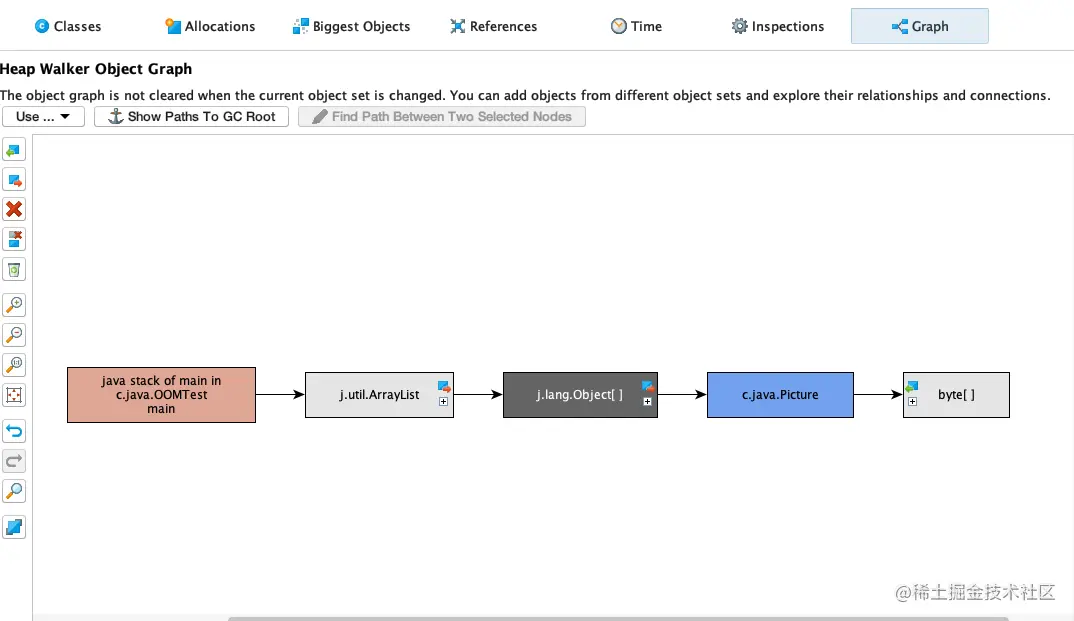The width and height of the screenshot is (1074, 621).
Task: Remove selected nodes with red X icon
Action: (x=14, y=210)
